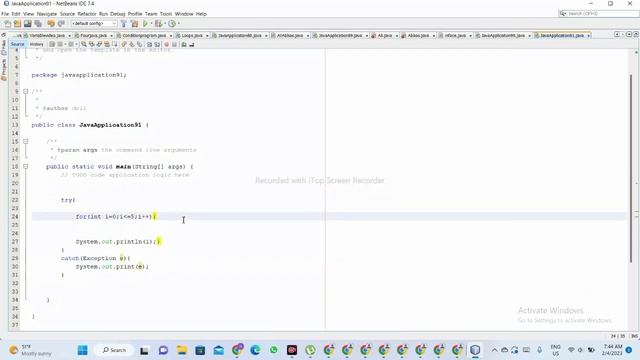Viewport: 640px width, 360px height.
Task: Select the Source view button
Action: (18, 44)
